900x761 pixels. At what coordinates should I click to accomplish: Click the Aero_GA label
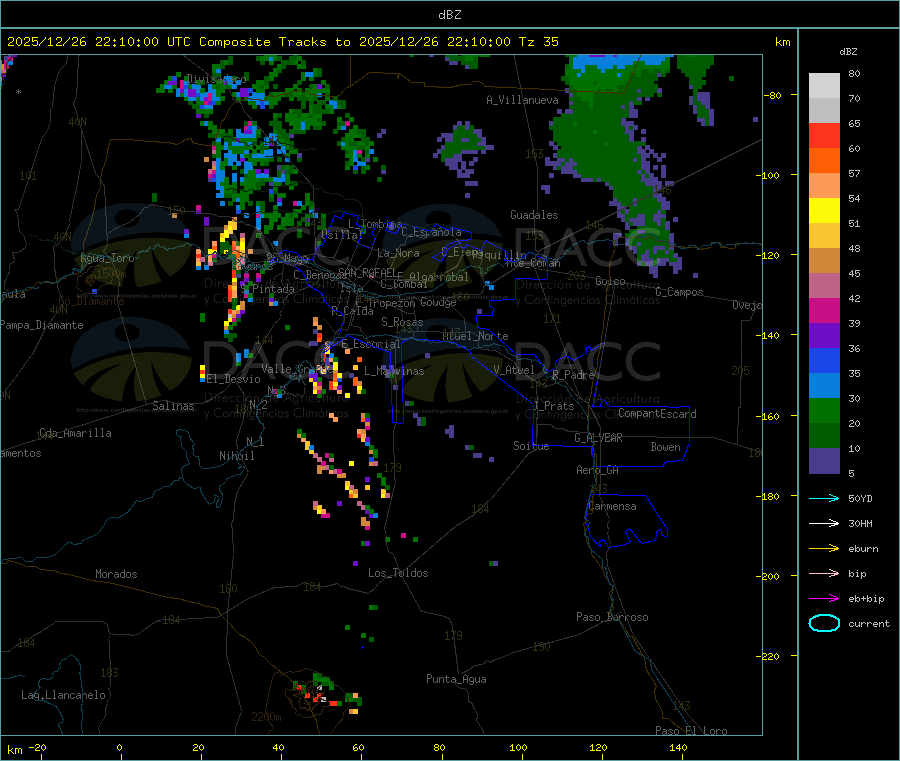tap(598, 470)
